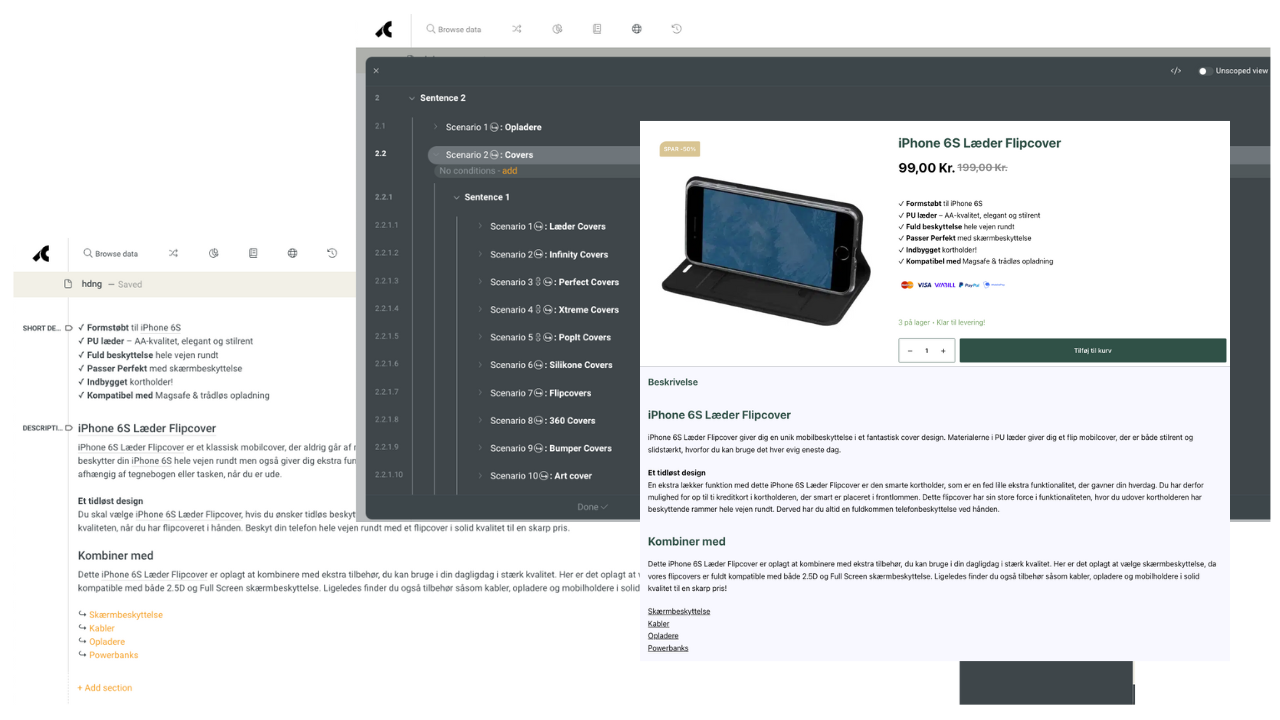Expand Scenario 7 Flipcovers
The height and width of the screenshot is (720, 1280).
pos(480,393)
